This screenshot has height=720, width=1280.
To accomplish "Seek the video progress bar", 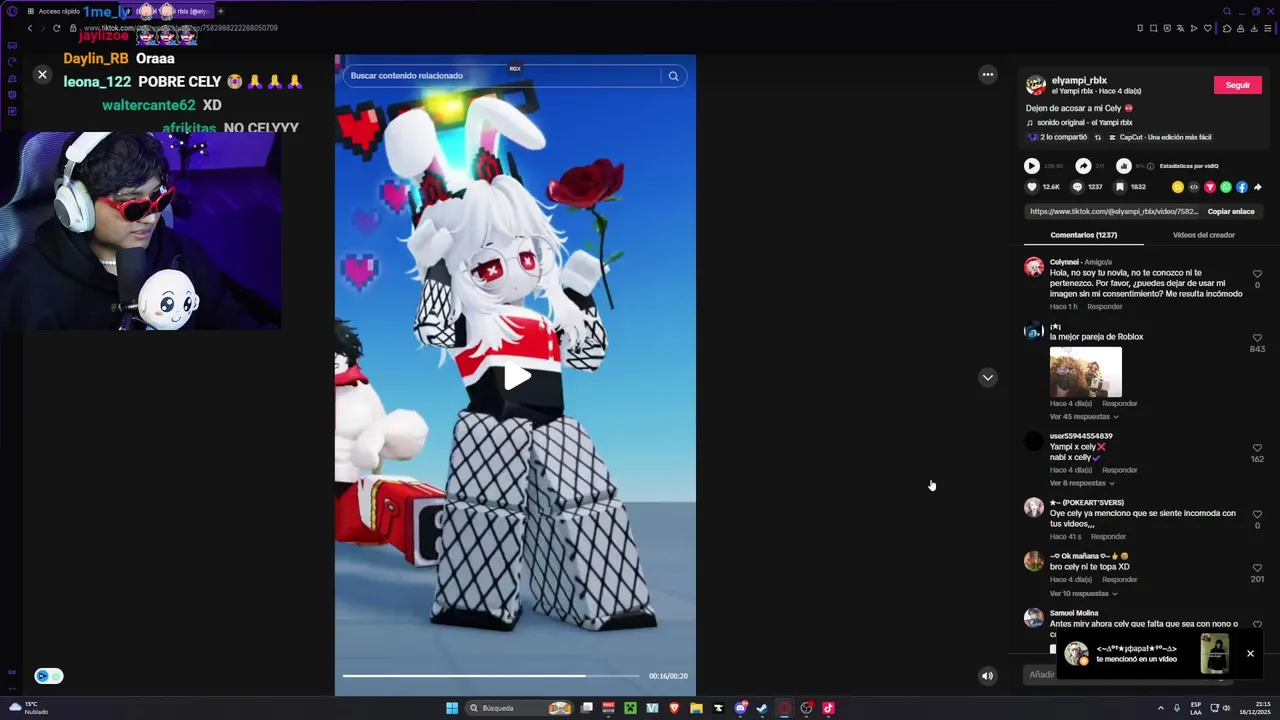I will click(x=490, y=676).
